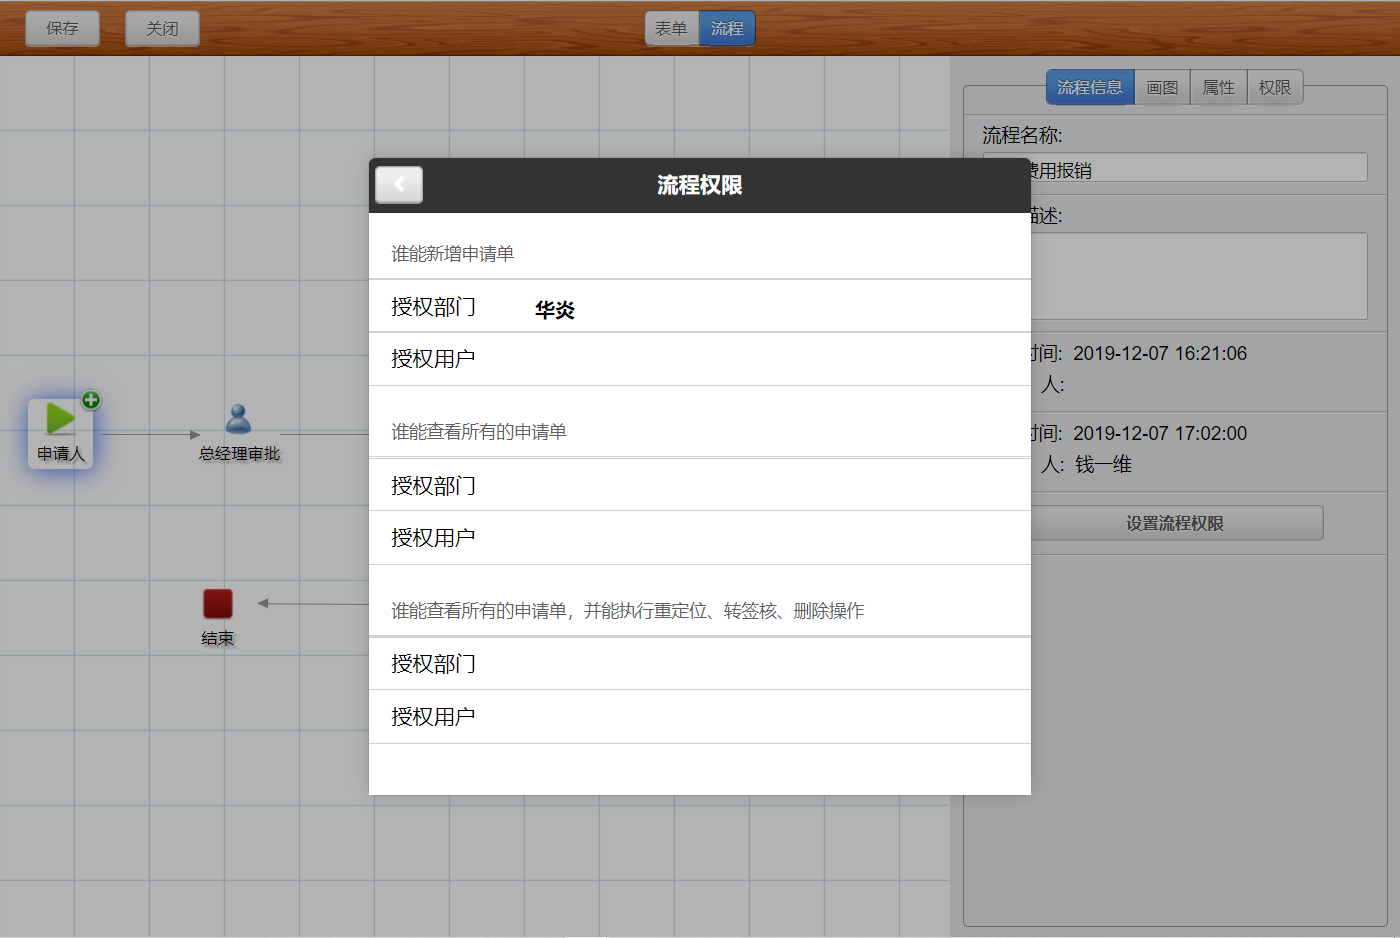Click the back arrow in 流程权限 dialog
1400x938 pixels.
[399, 185]
